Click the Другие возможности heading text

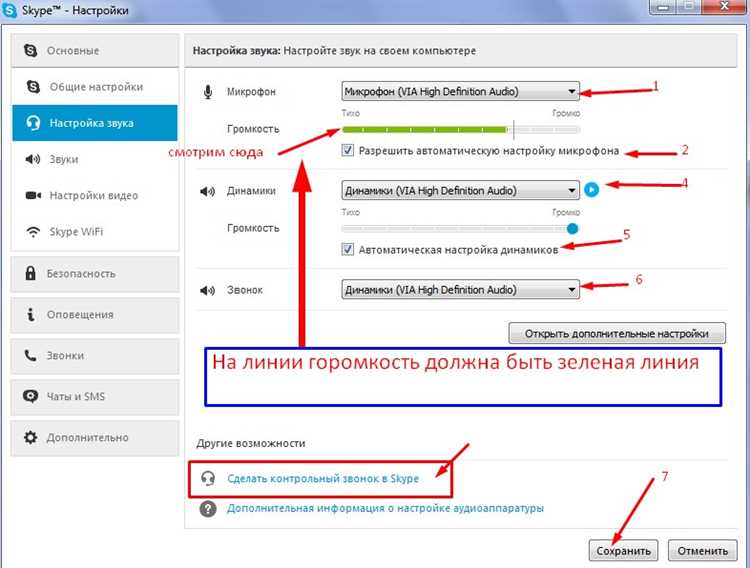(x=251, y=443)
